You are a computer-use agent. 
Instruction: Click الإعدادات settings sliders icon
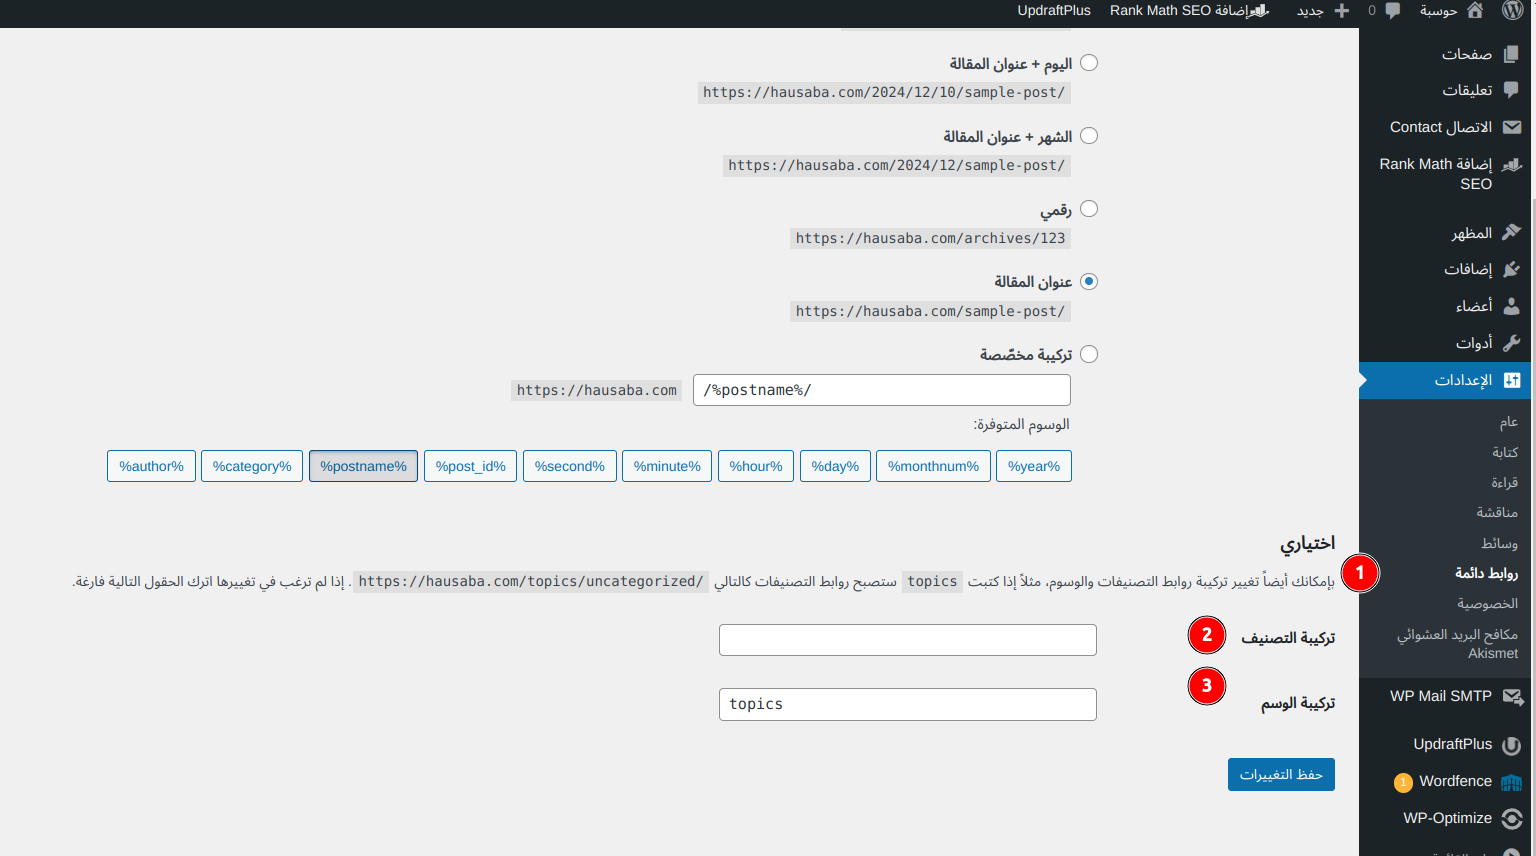[1511, 380]
